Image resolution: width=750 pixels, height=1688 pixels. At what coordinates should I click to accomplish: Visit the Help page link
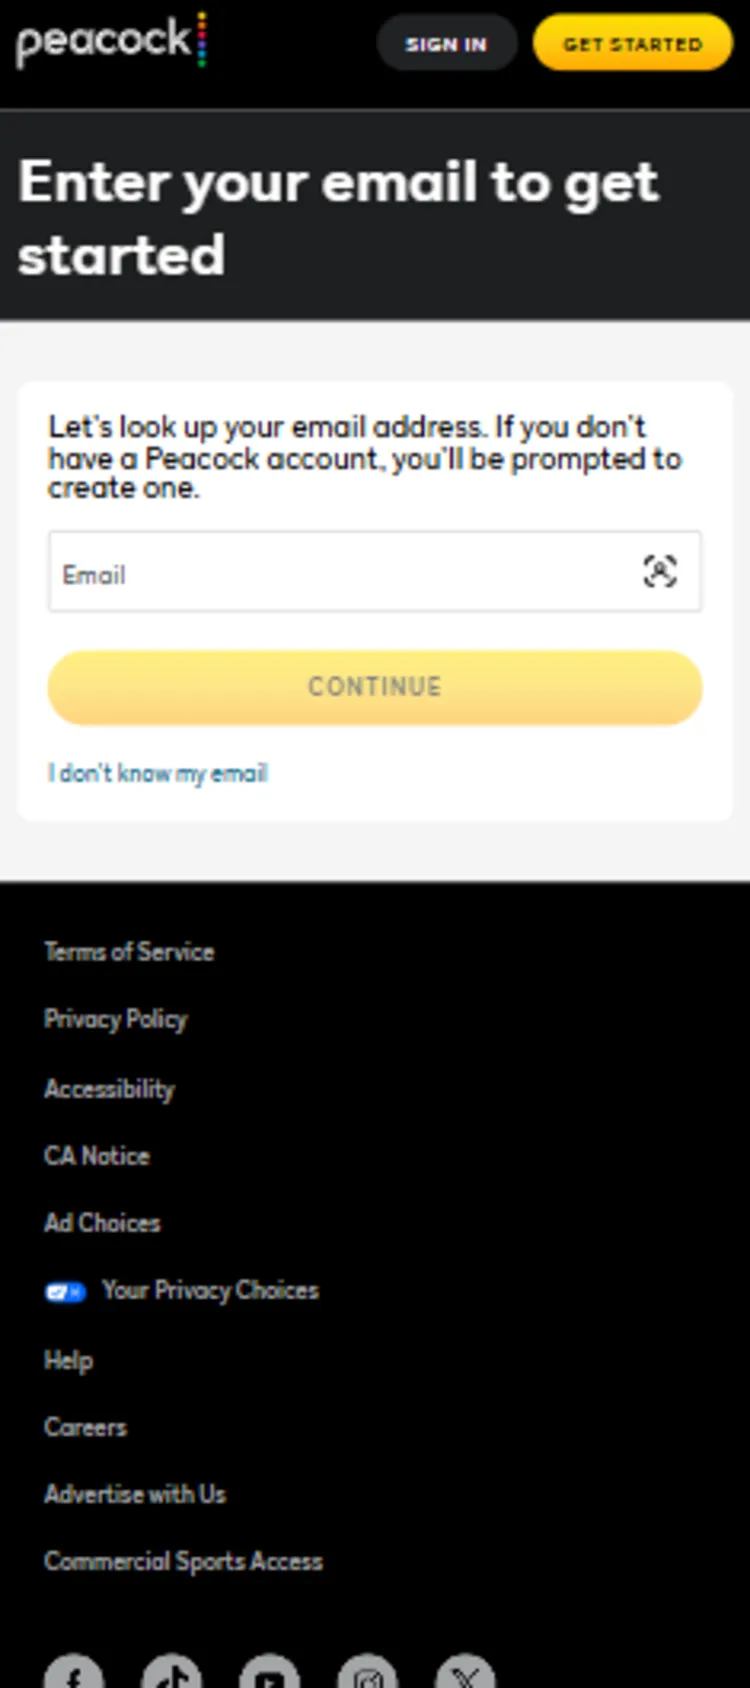coord(68,1360)
